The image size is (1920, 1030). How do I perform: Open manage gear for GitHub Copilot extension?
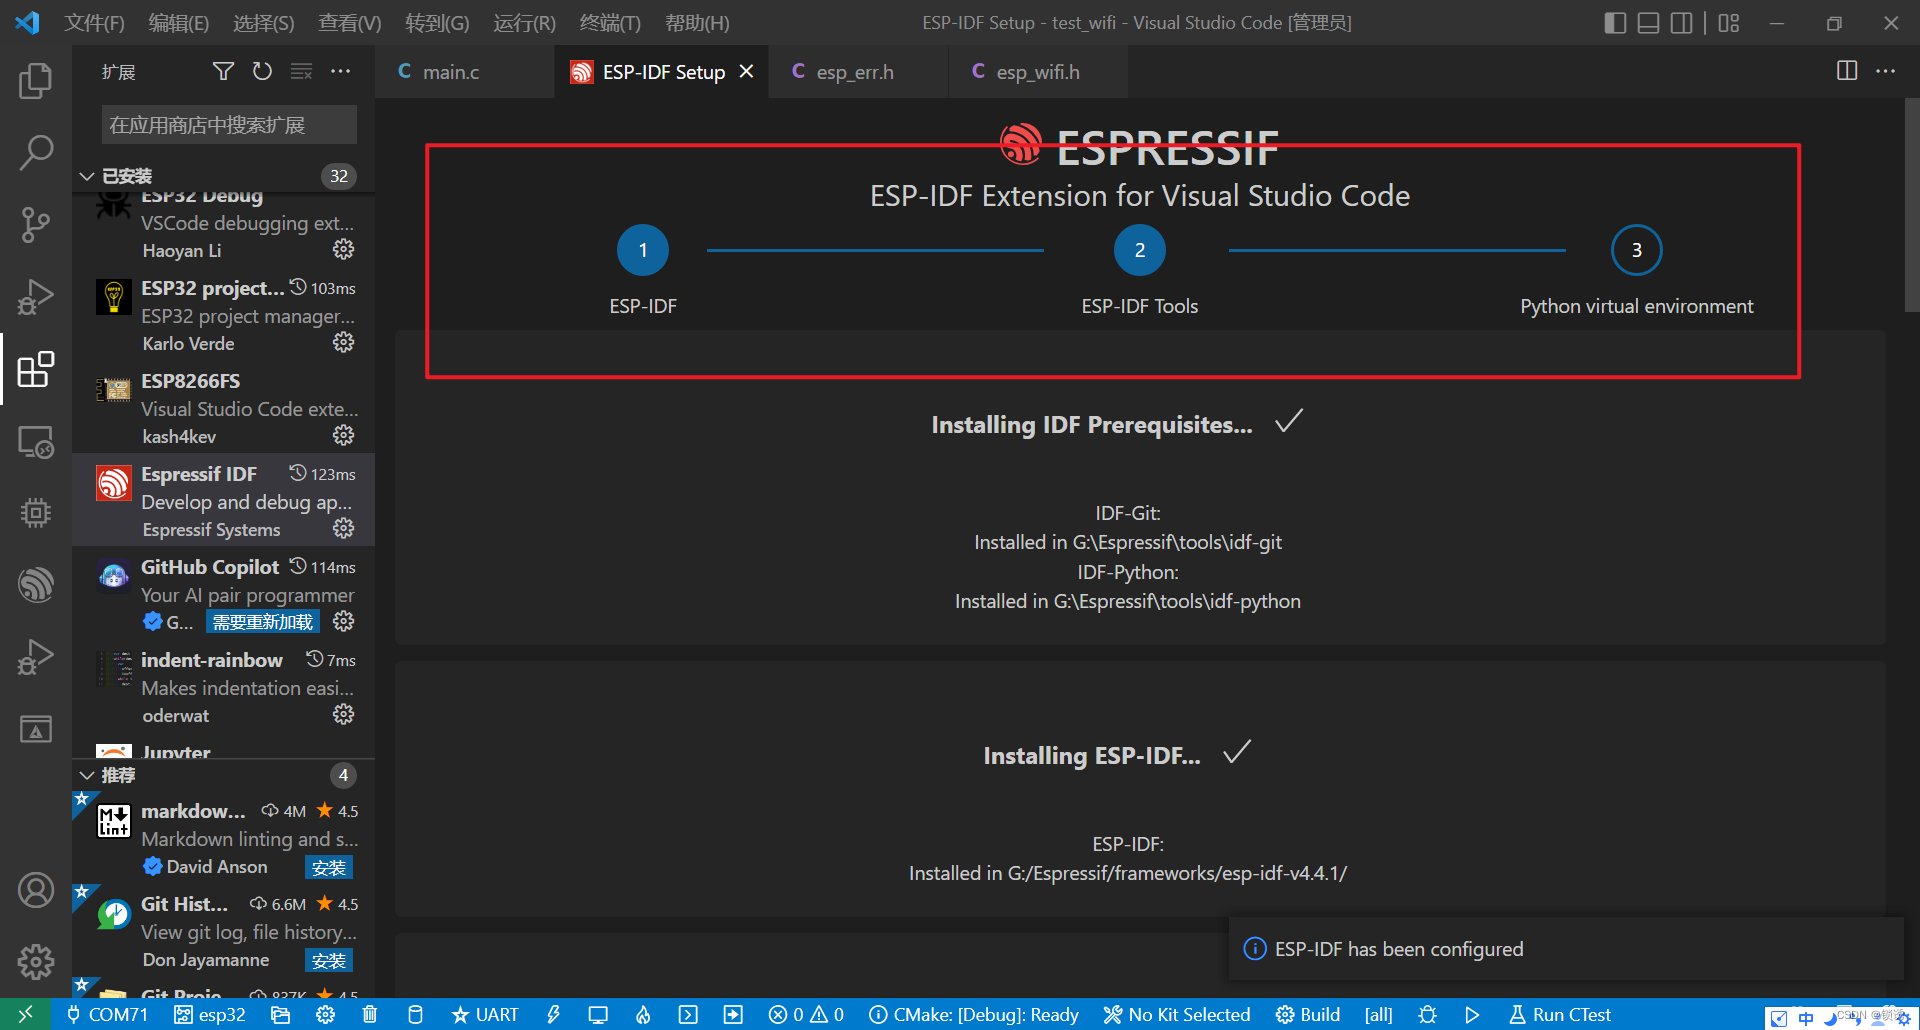[x=343, y=621]
